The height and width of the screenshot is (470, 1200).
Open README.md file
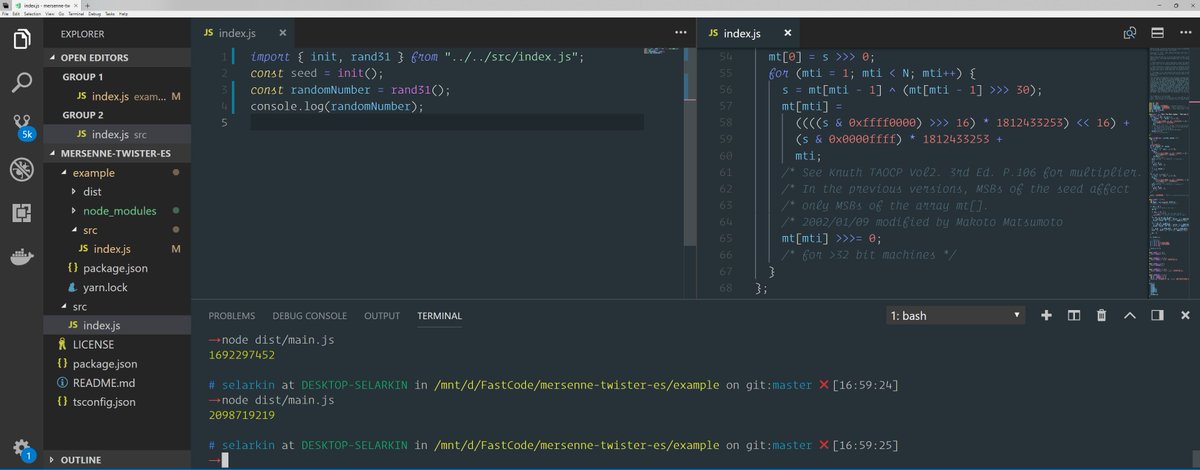tap(117, 383)
